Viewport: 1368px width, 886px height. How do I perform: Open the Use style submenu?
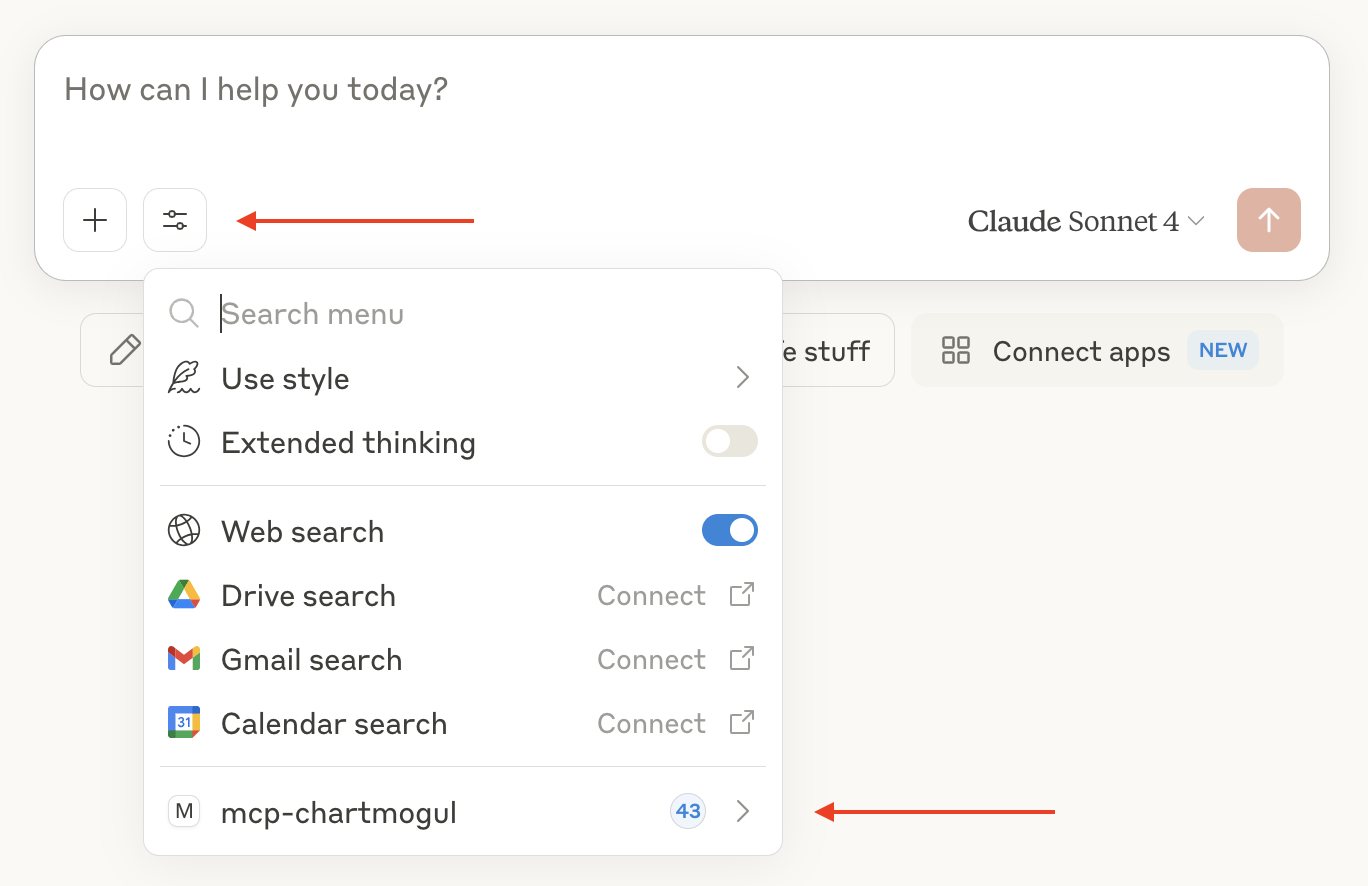coord(462,378)
